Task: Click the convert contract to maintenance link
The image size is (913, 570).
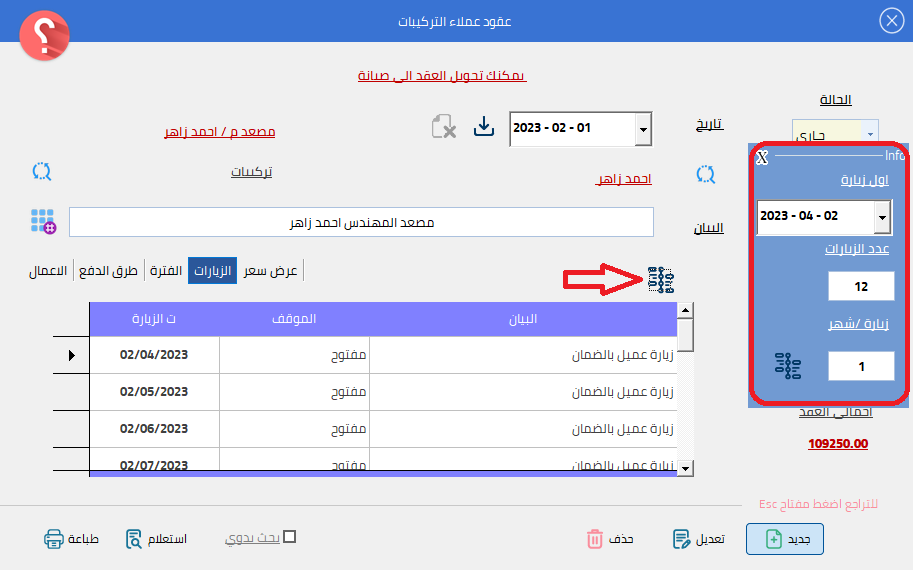Action: tap(442, 76)
